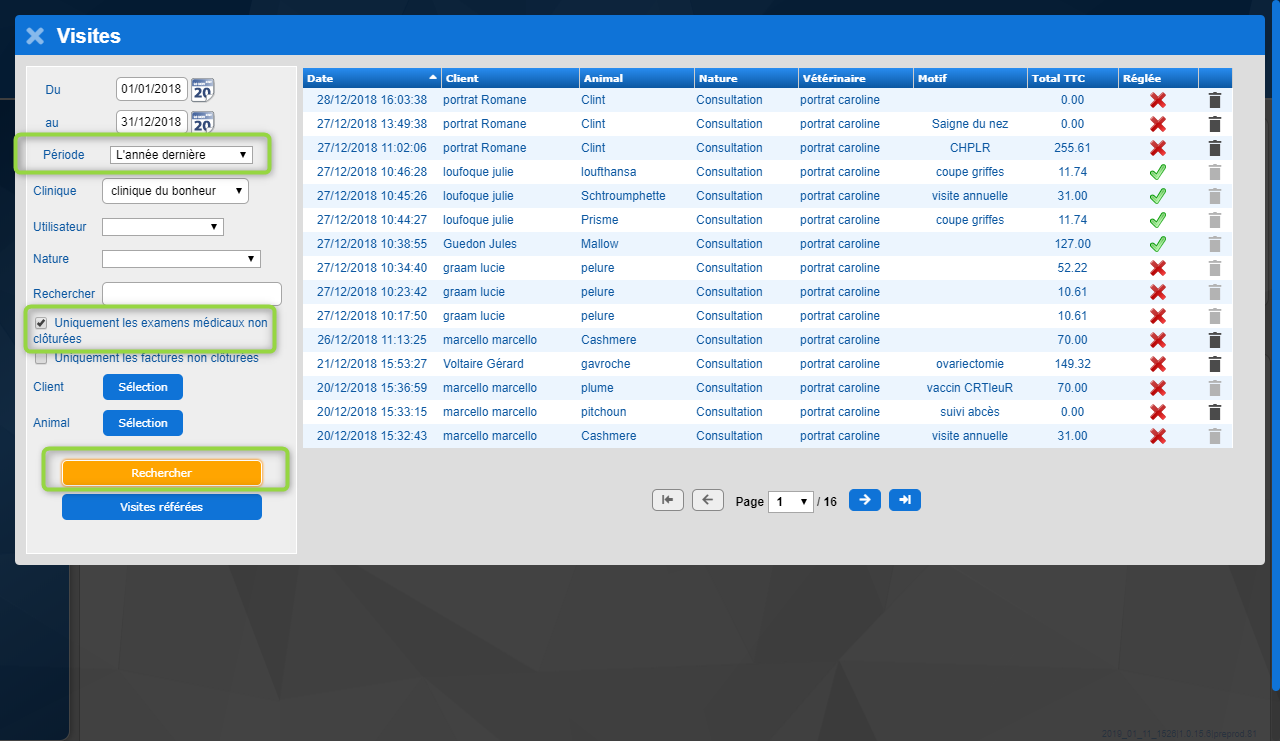
Task: Enable 'Uniquement les factures non cloturées' checkbox
Action: pos(41,358)
